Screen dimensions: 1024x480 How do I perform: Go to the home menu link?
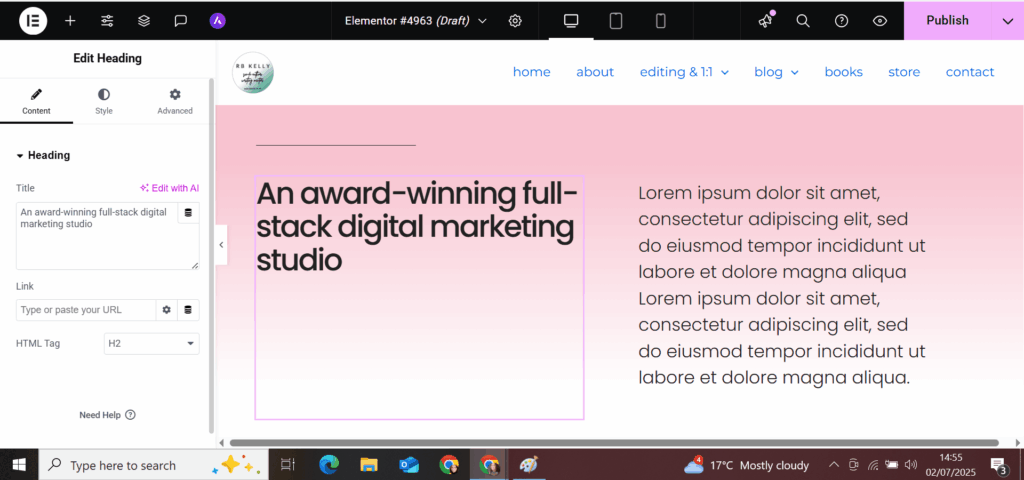pos(532,72)
